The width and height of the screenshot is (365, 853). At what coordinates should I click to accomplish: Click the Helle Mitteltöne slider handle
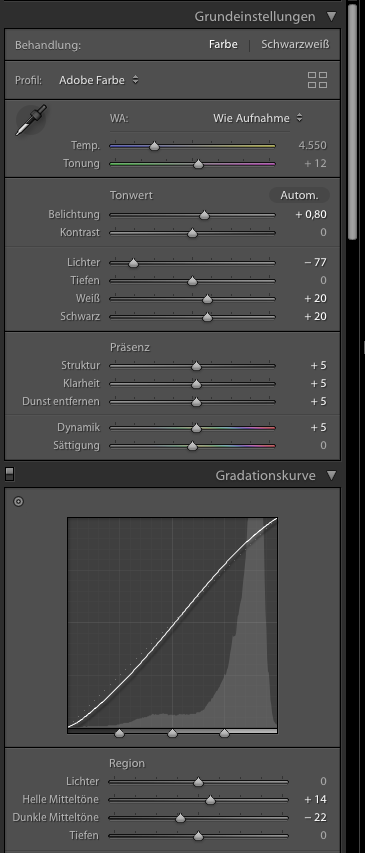click(211, 800)
